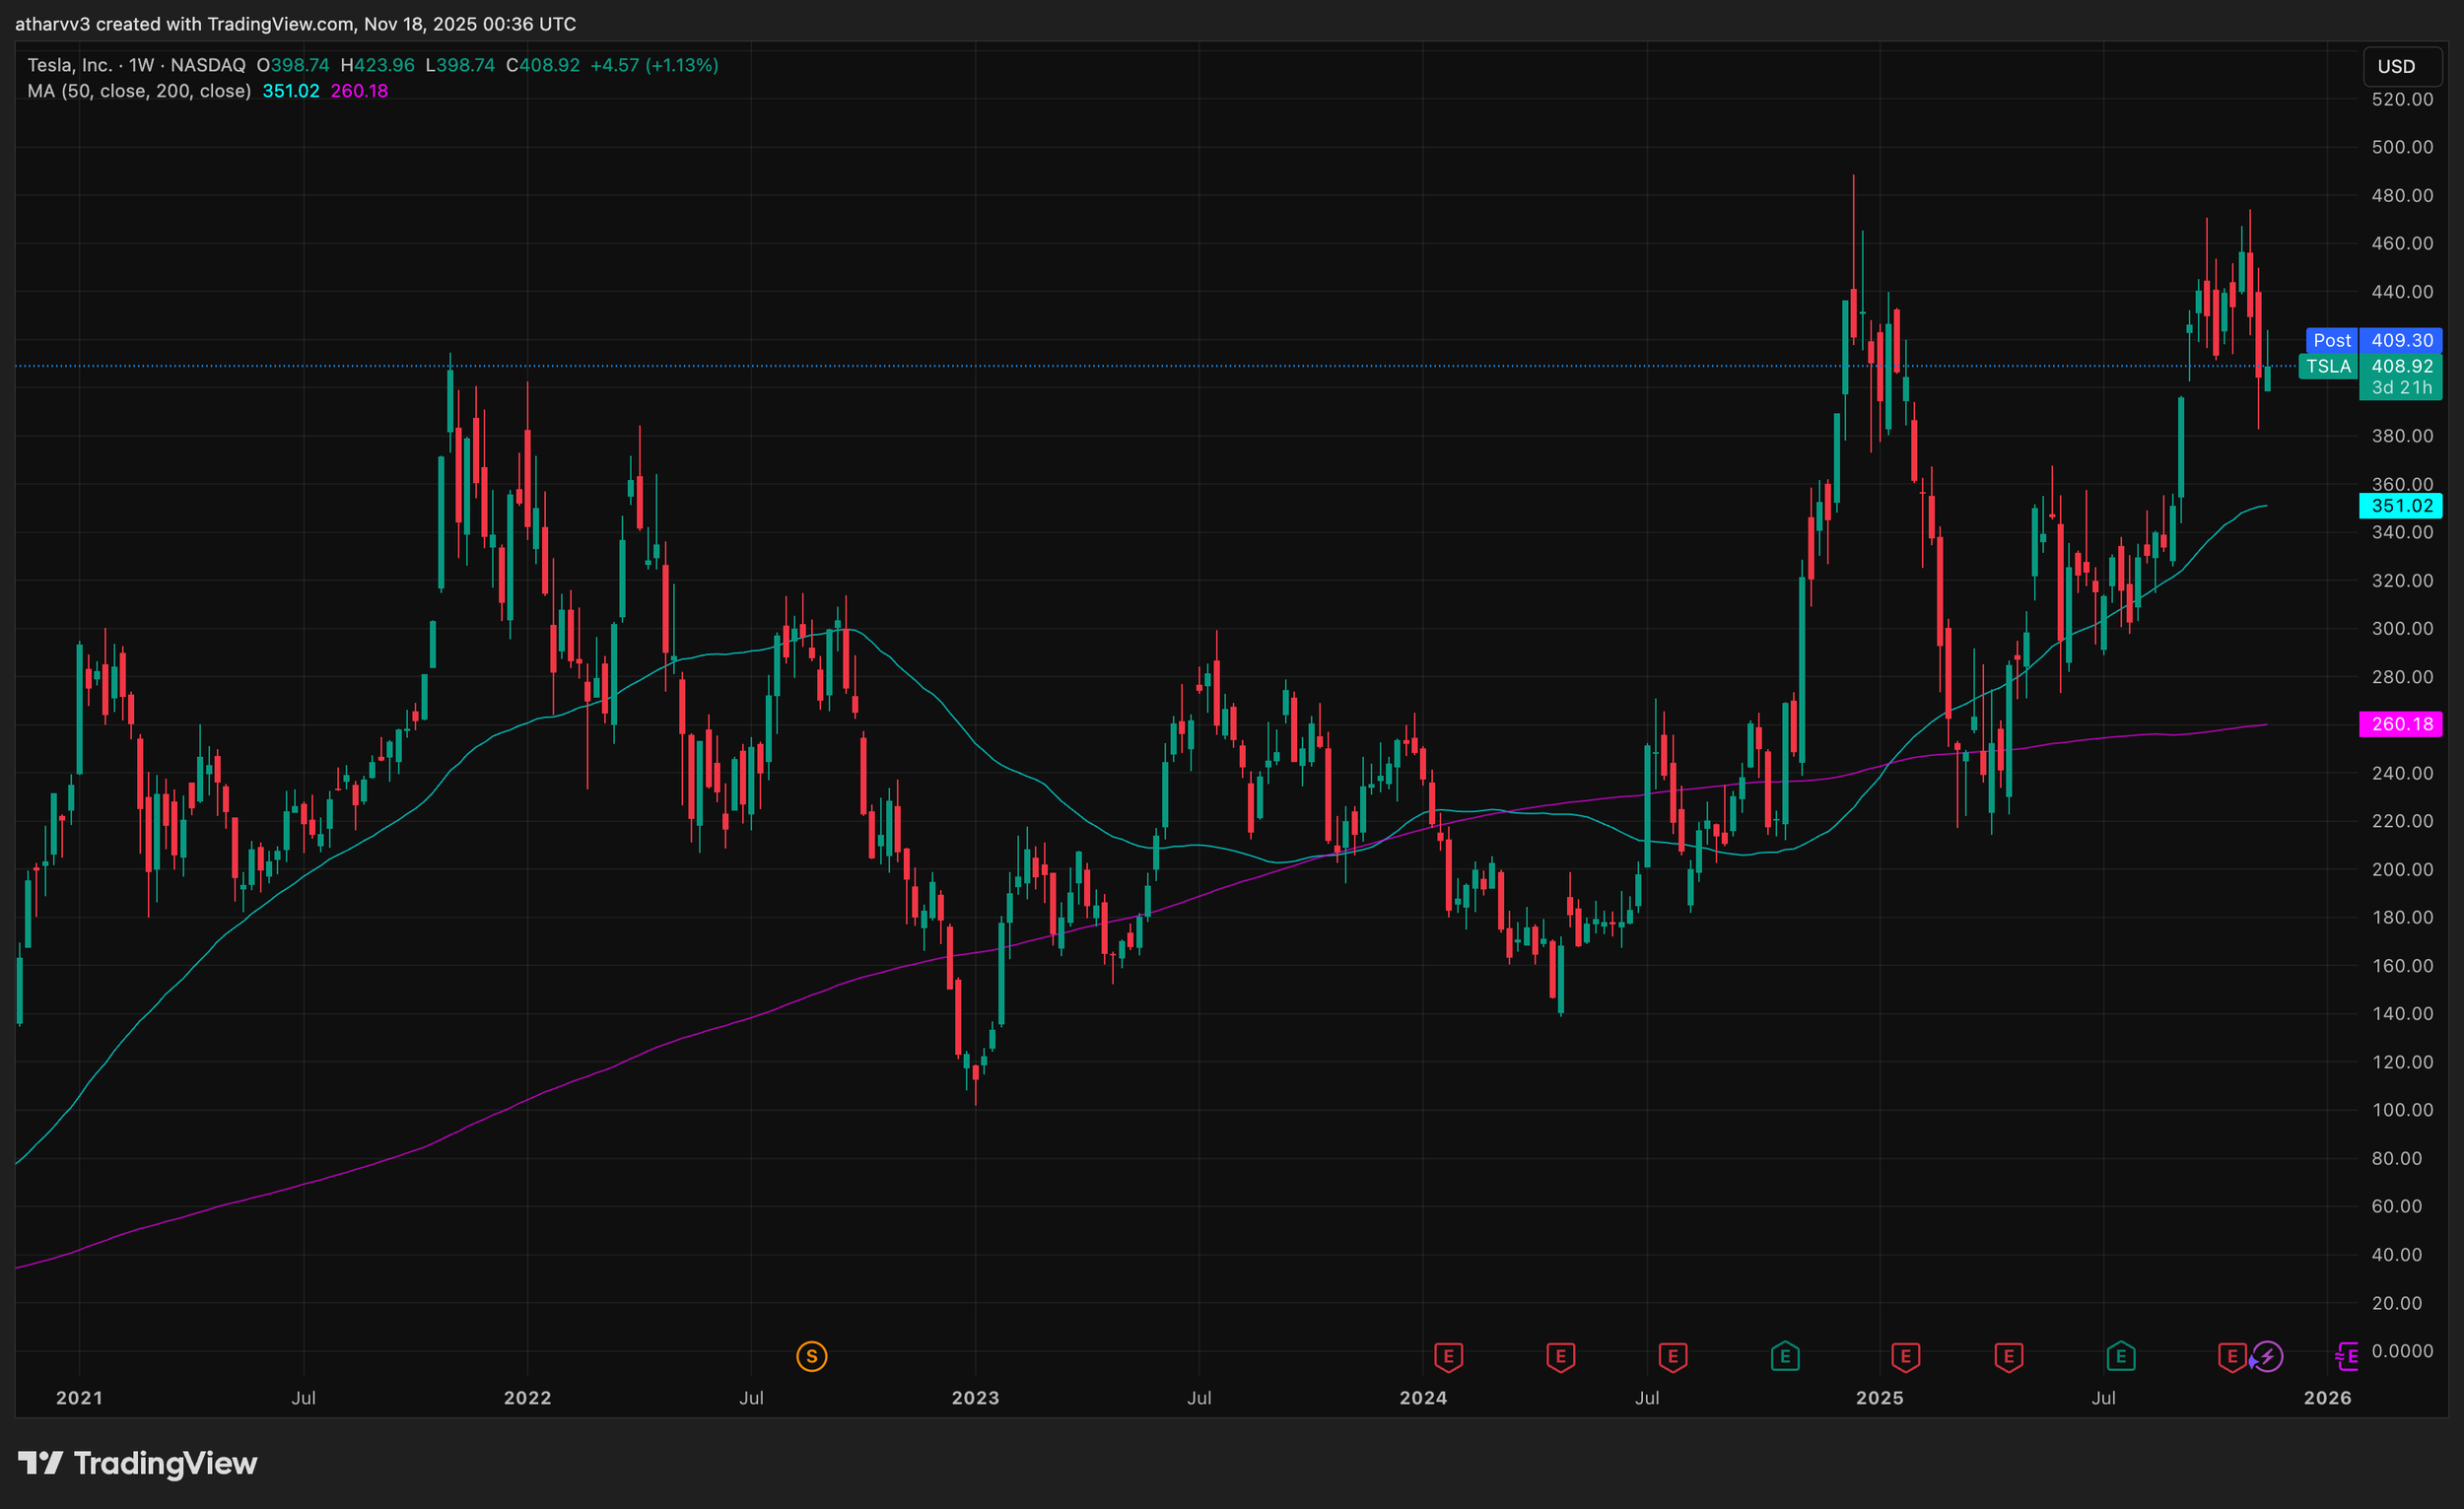This screenshot has height=1509, width=2464.
Task: Click the close value C408.92 in legend
Action: tap(543, 65)
